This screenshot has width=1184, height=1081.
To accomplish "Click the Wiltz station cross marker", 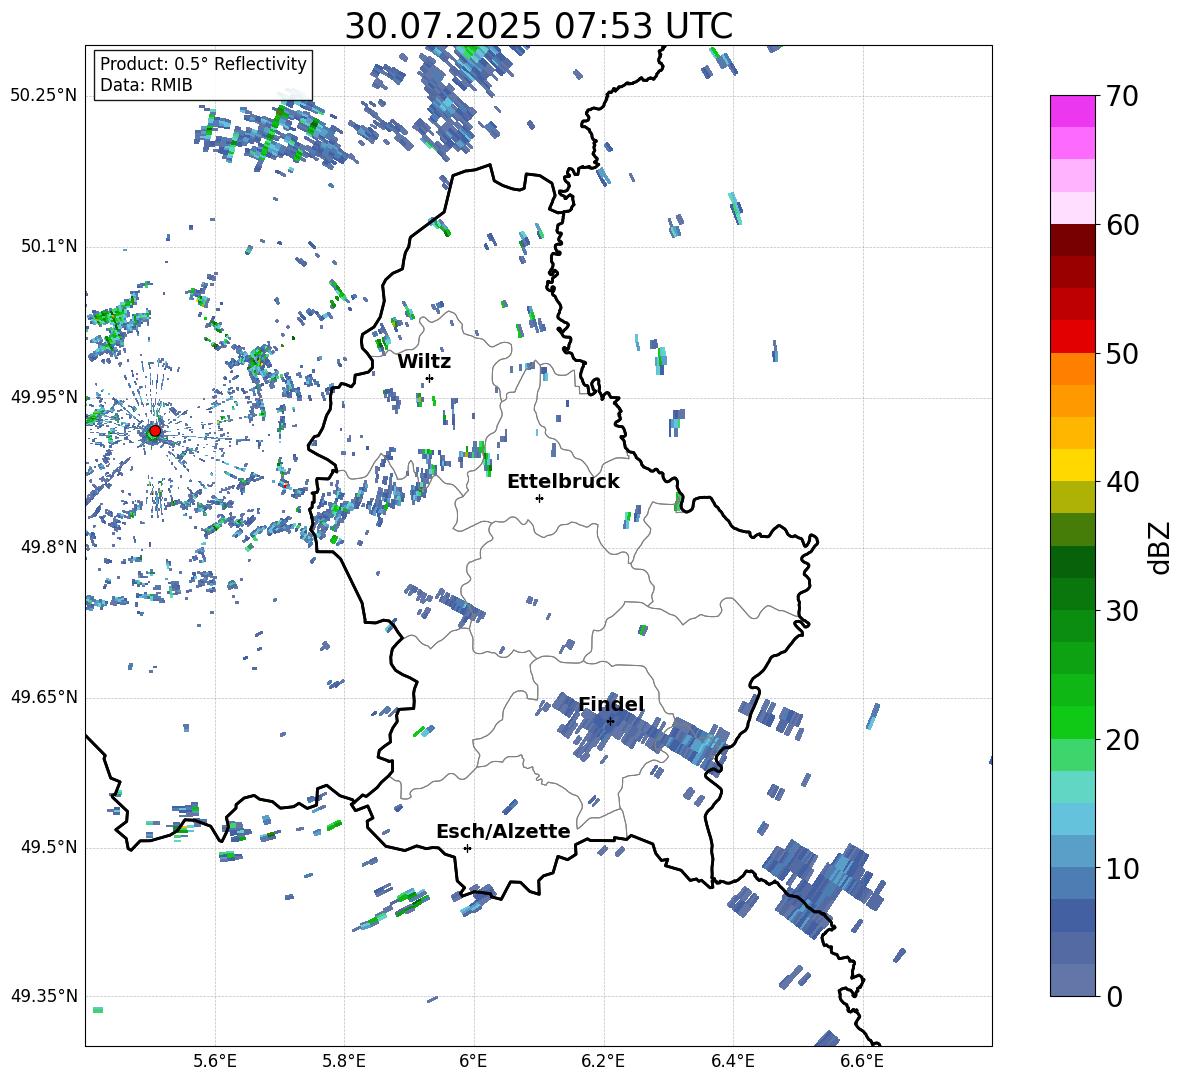I will [x=429, y=378].
